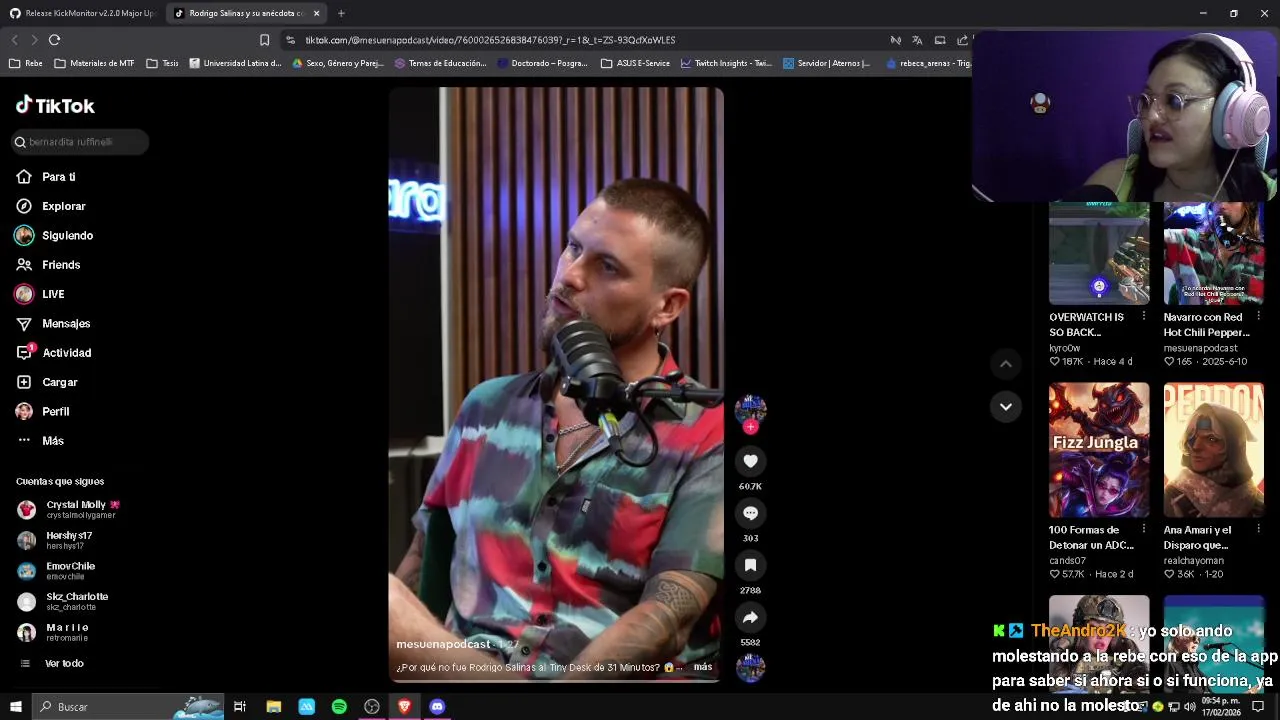Open Windows Start menu
This screenshot has width=1280, height=720.
coord(15,707)
